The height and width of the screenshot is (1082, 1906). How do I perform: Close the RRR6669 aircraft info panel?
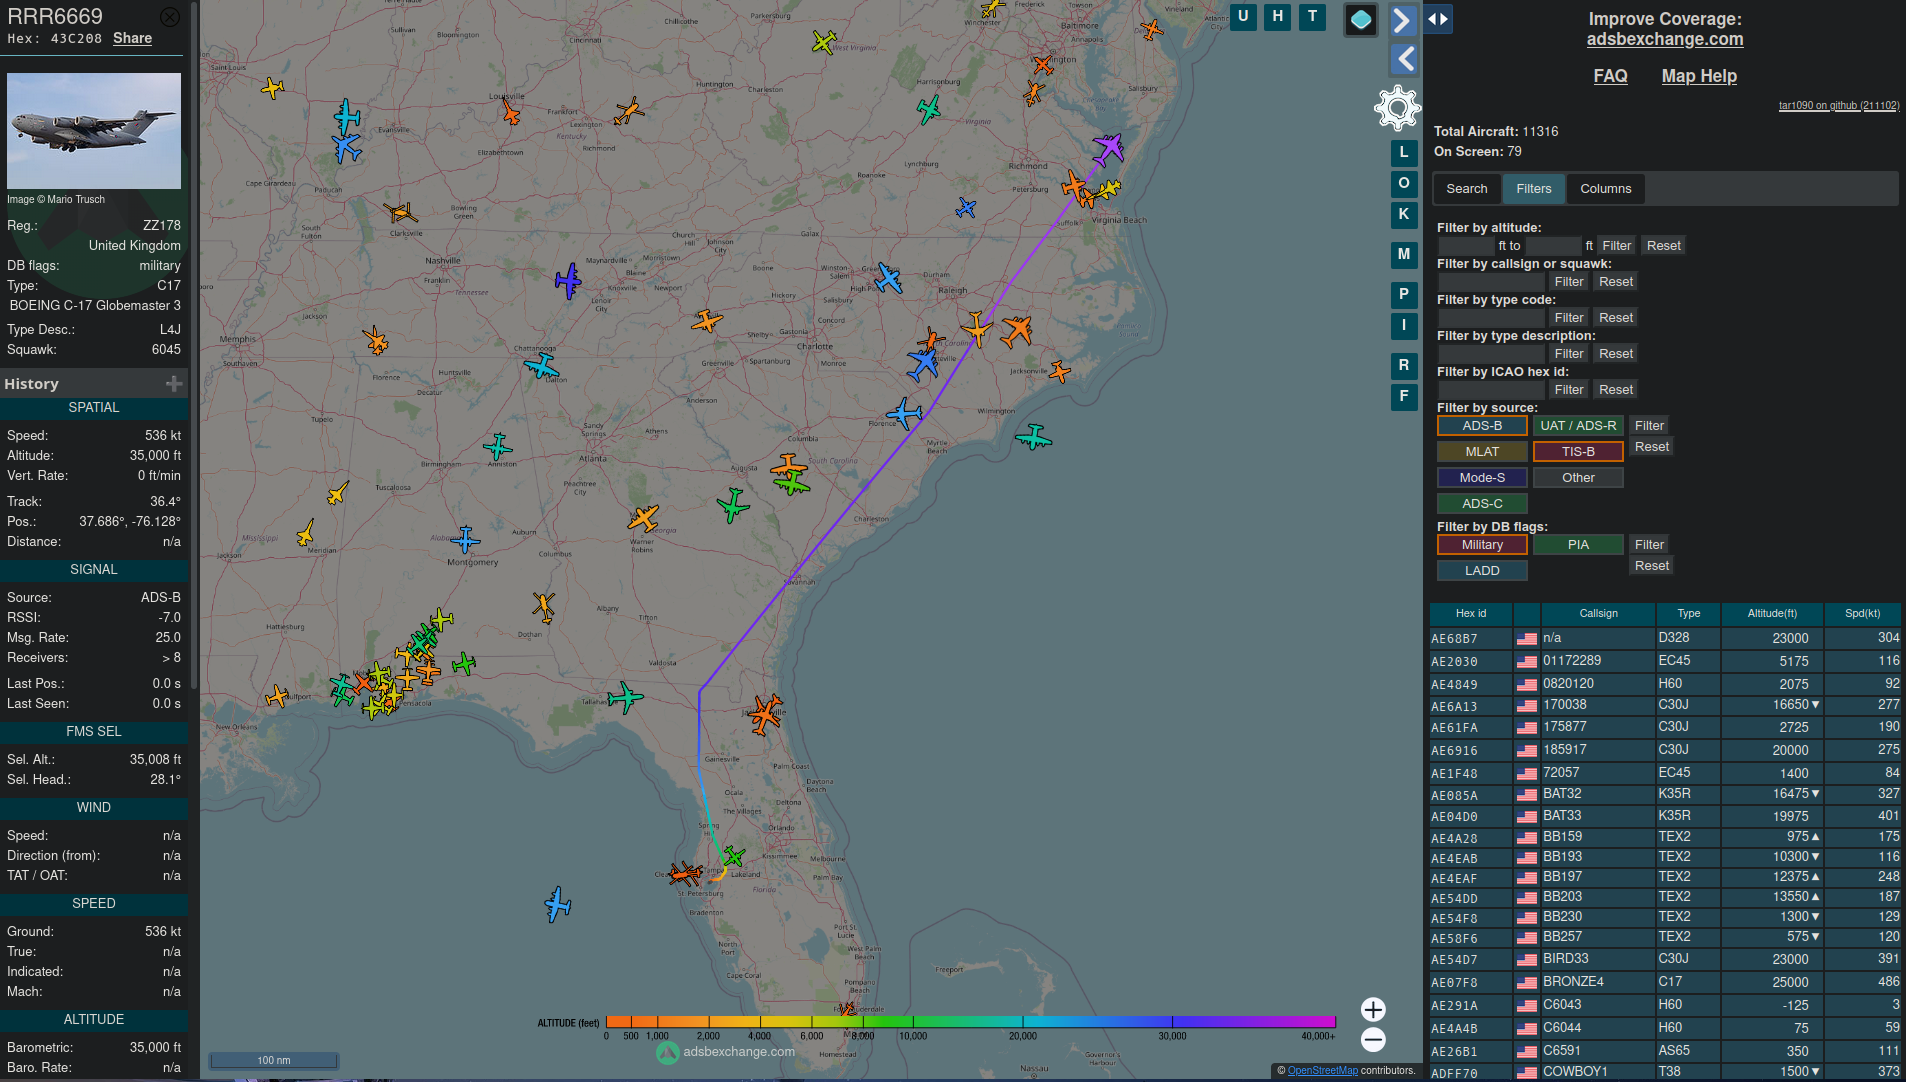click(171, 17)
